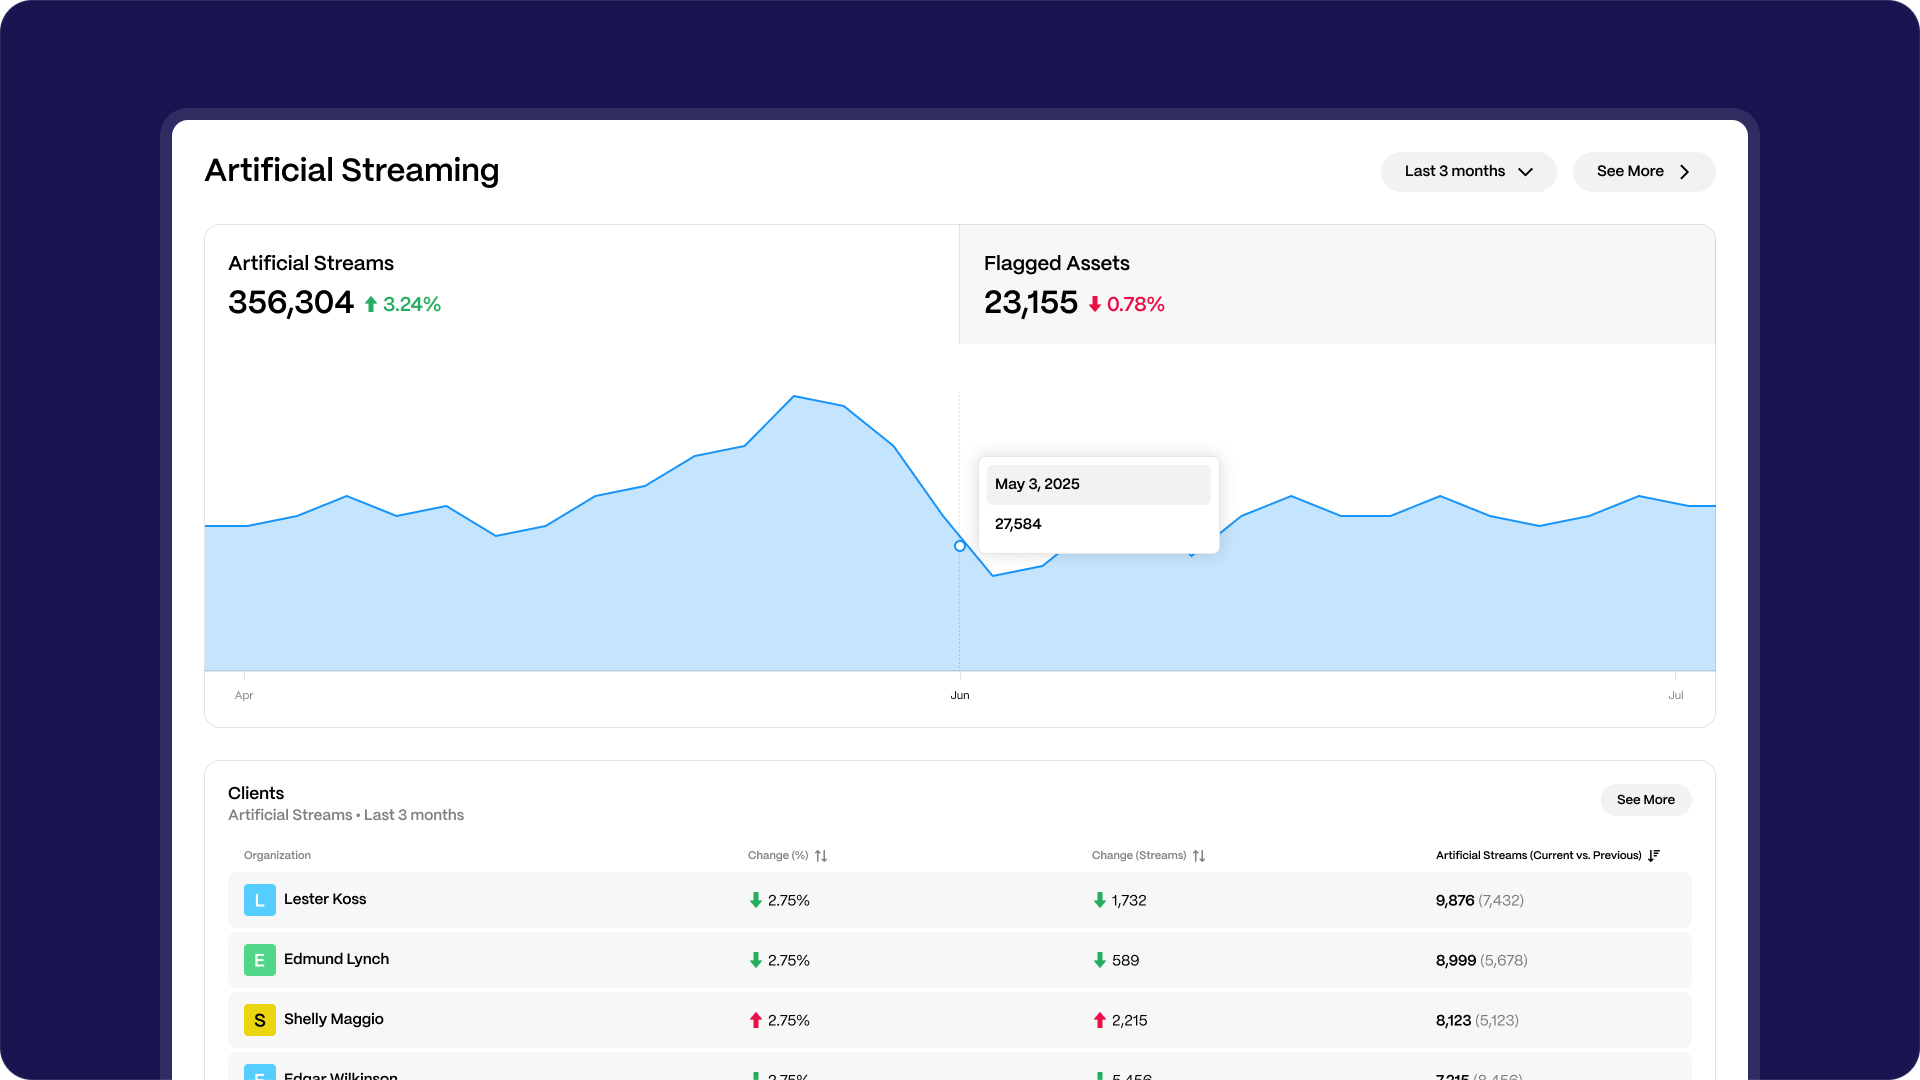Click the Edmund Lynch 'E' avatar icon
Viewport: 1920px width, 1080px height.
pos(259,960)
